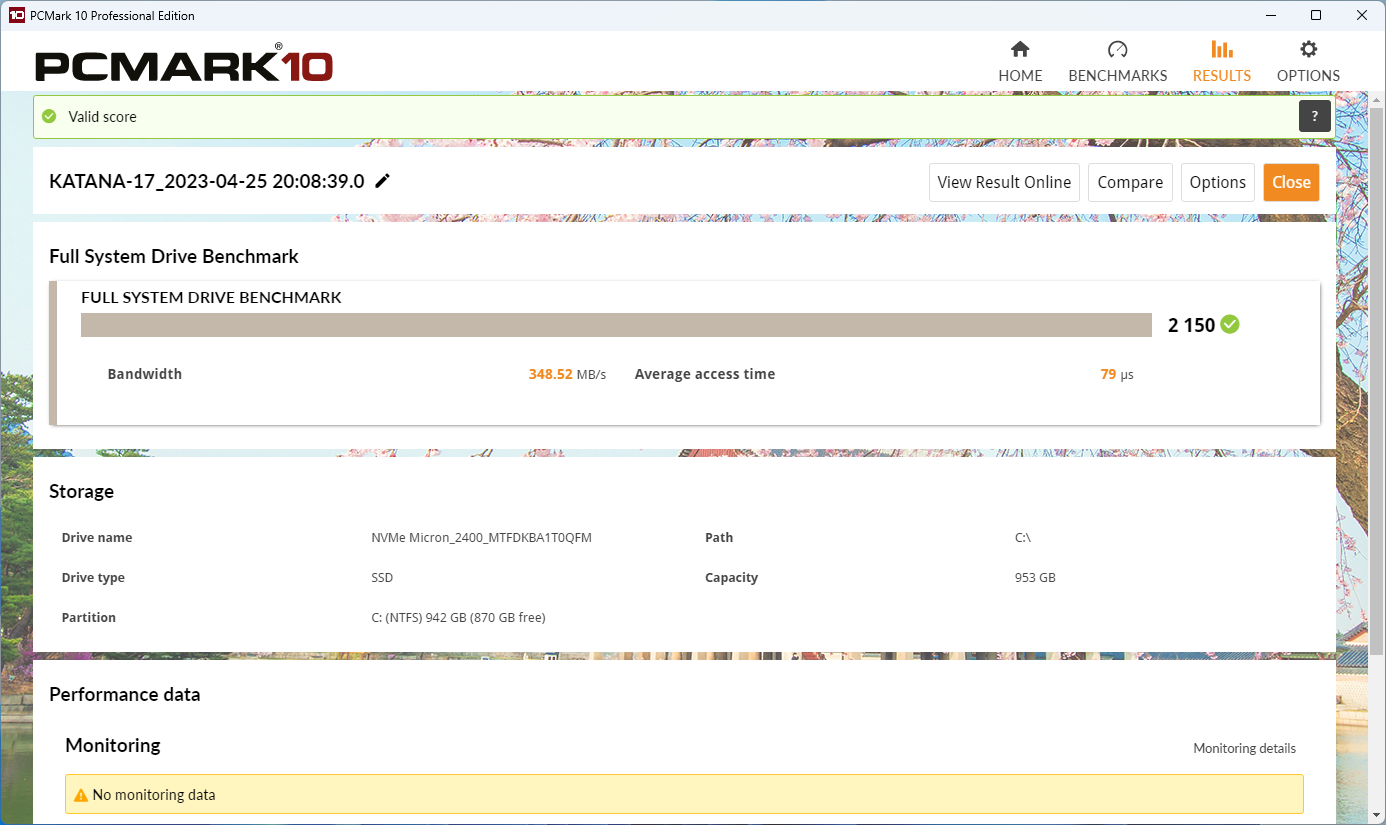The image size is (1386, 825).
Task: Open the Benchmarks gauge icon
Action: click(x=1117, y=49)
